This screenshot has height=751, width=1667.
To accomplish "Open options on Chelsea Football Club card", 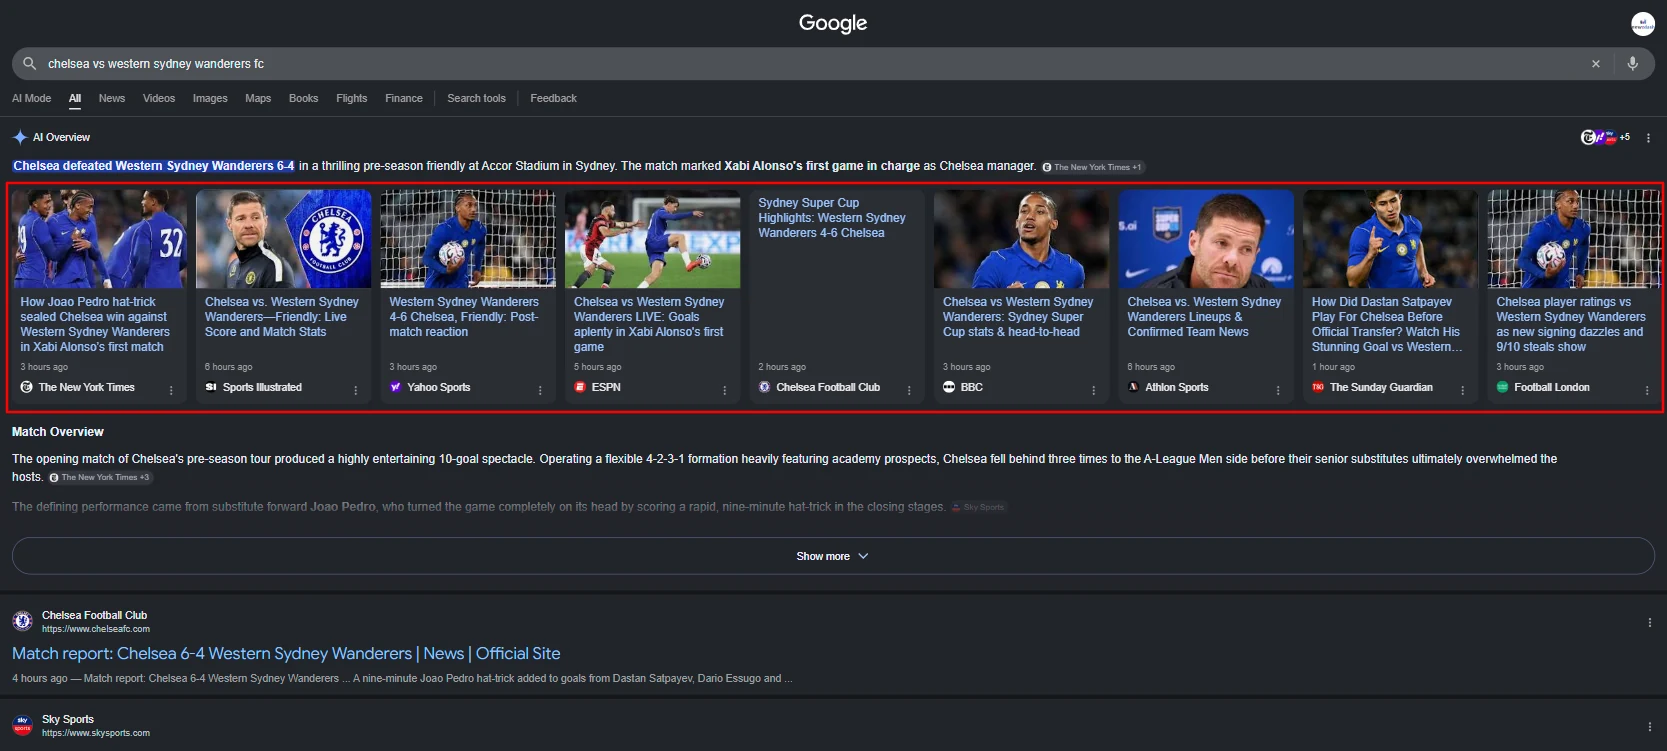I will pos(909,391).
